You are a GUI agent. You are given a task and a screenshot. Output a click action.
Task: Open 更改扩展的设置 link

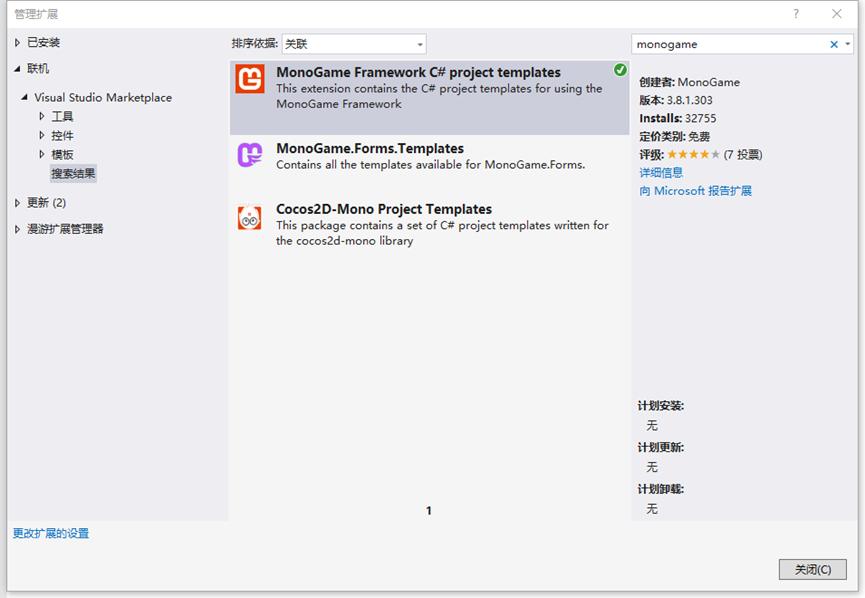tap(51, 533)
